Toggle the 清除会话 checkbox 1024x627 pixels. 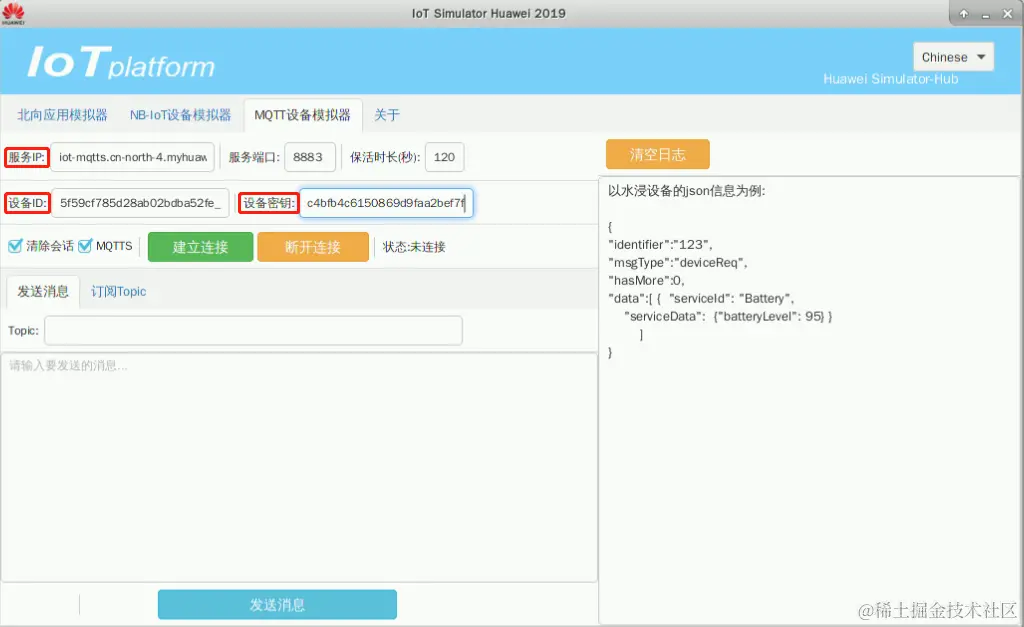tap(15, 246)
